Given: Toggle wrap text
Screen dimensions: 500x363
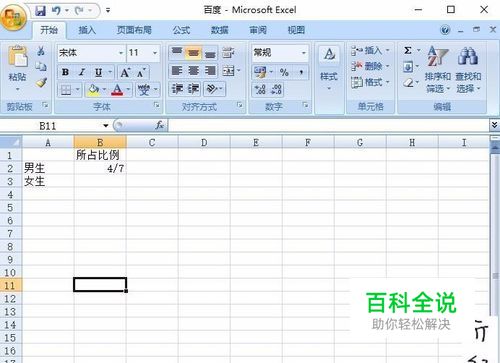Looking at the screenshot, I should click(x=228, y=53).
